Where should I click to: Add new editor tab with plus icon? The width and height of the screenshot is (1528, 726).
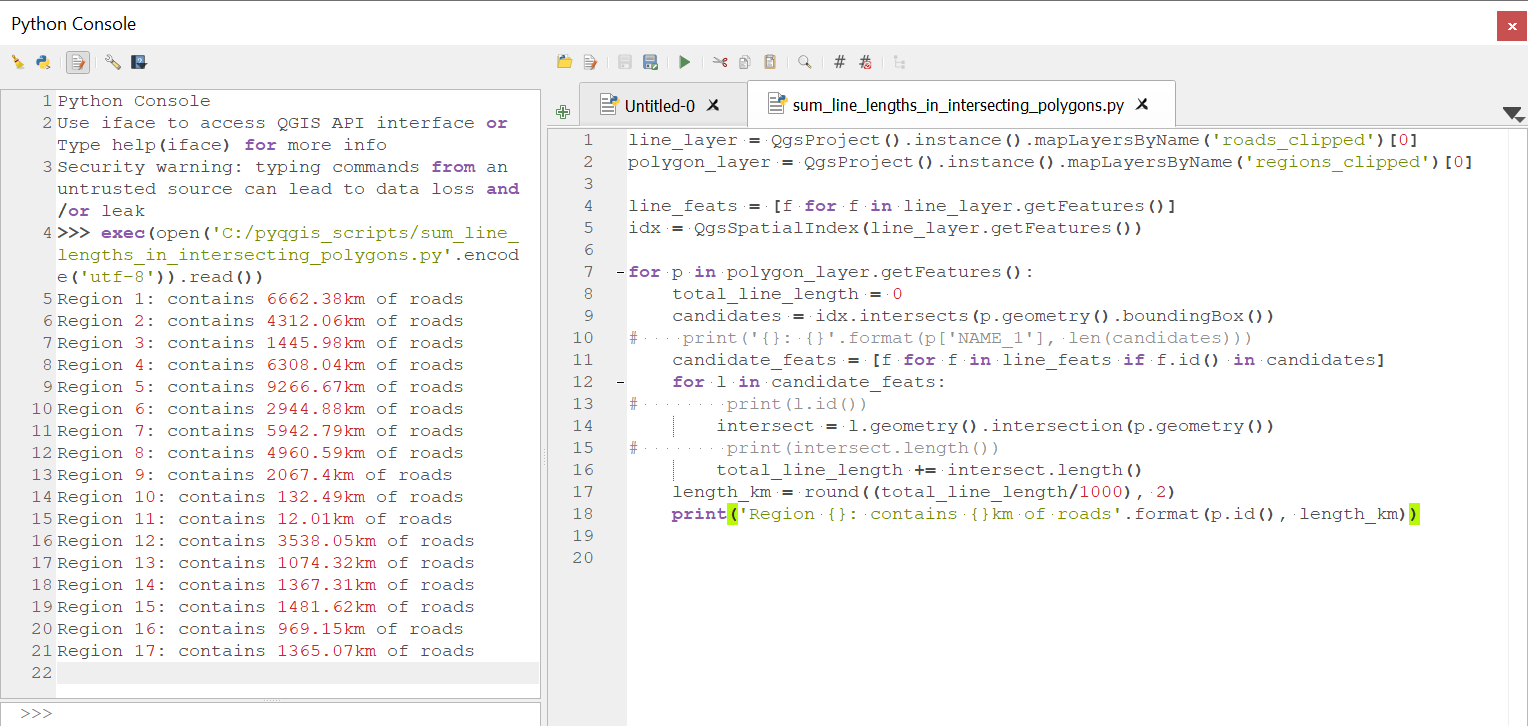pyautogui.click(x=563, y=112)
